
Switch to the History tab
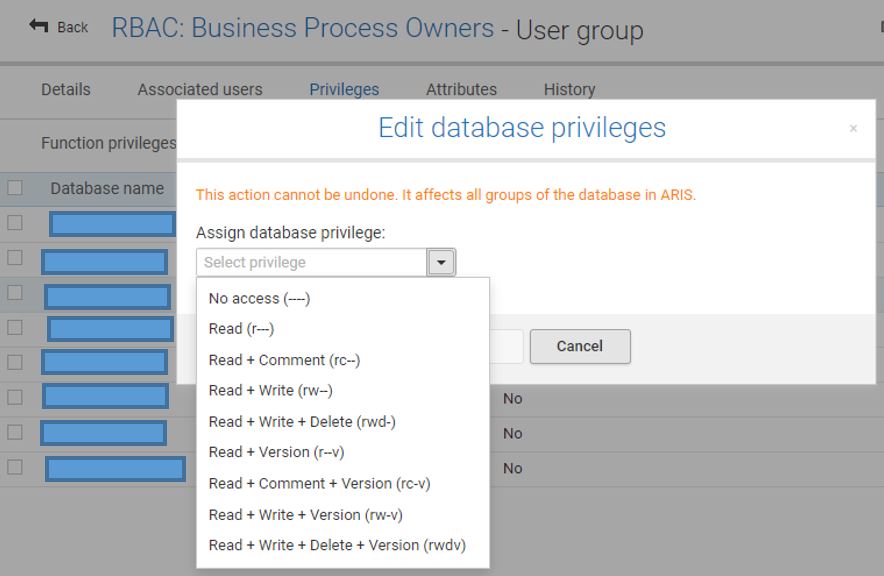(x=569, y=90)
